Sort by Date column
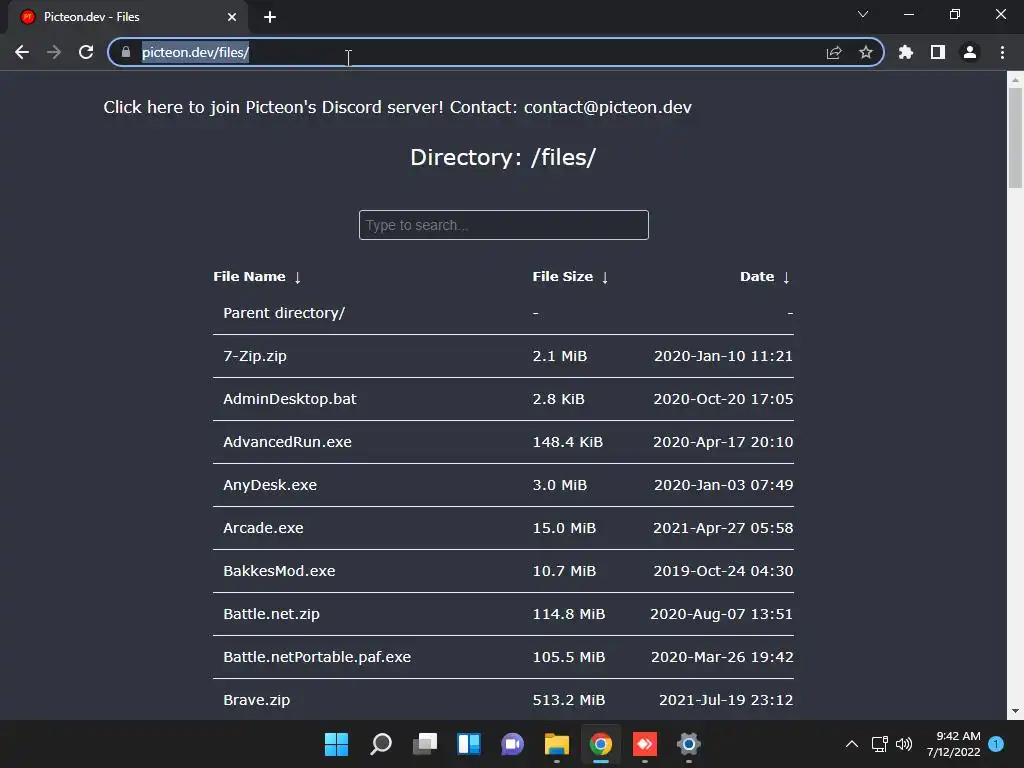Image resolution: width=1024 pixels, height=768 pixels. point(757,277)
